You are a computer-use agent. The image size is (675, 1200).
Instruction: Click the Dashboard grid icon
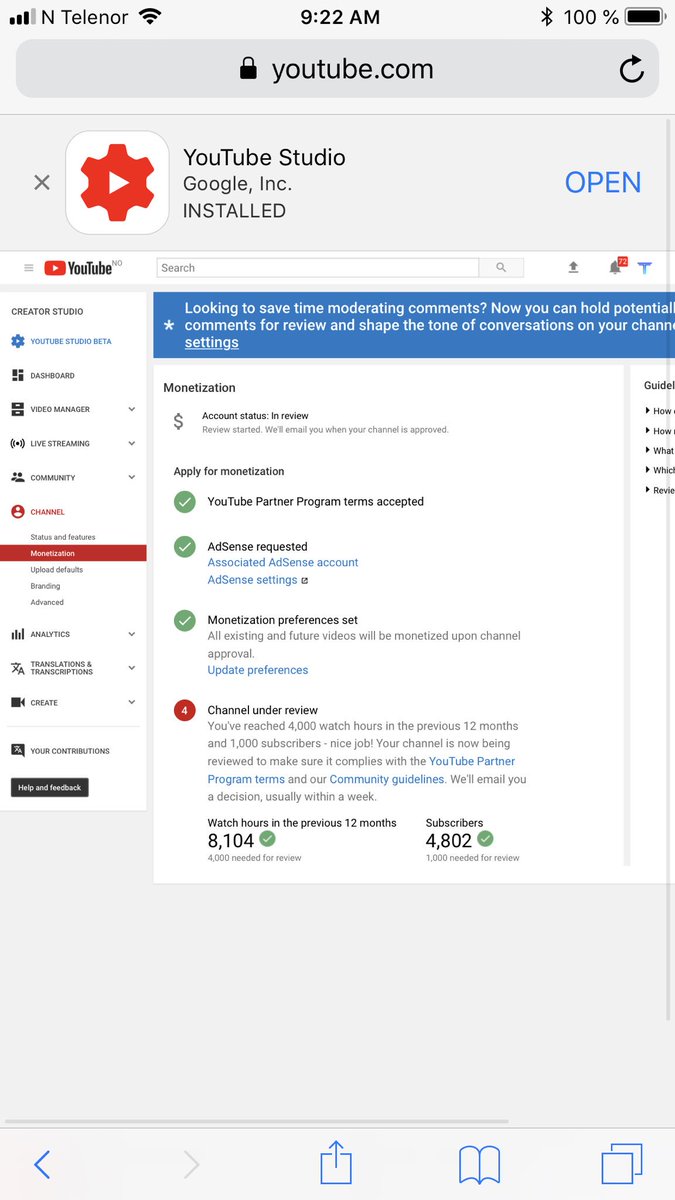tap(17, 376)
